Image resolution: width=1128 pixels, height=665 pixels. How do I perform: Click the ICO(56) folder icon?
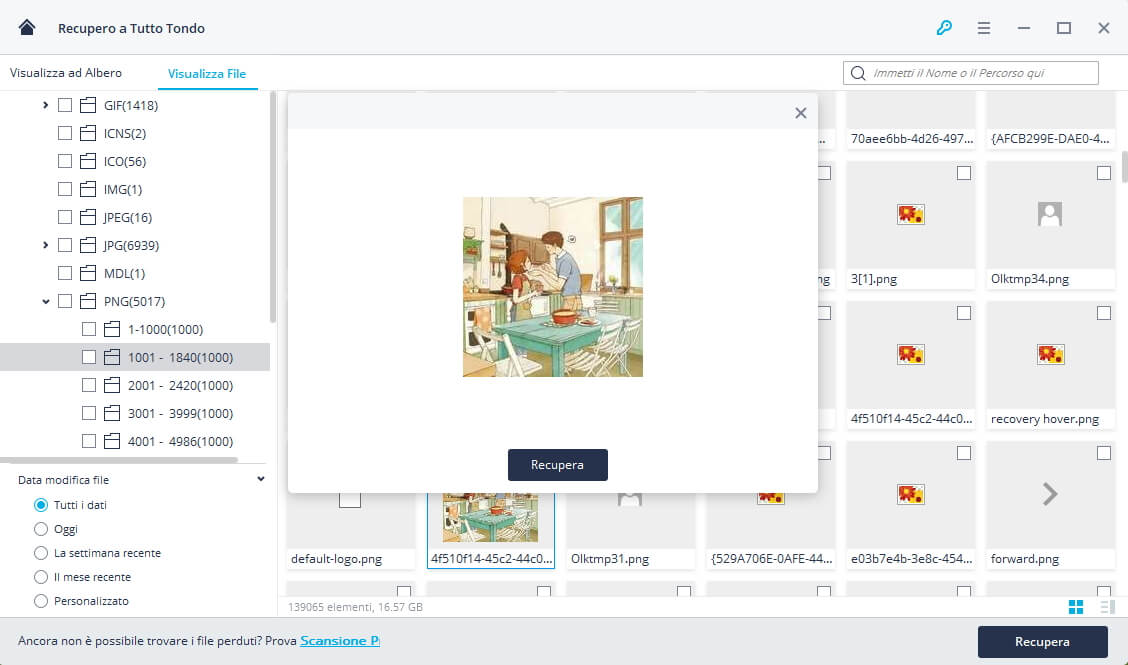pos(88,161)
